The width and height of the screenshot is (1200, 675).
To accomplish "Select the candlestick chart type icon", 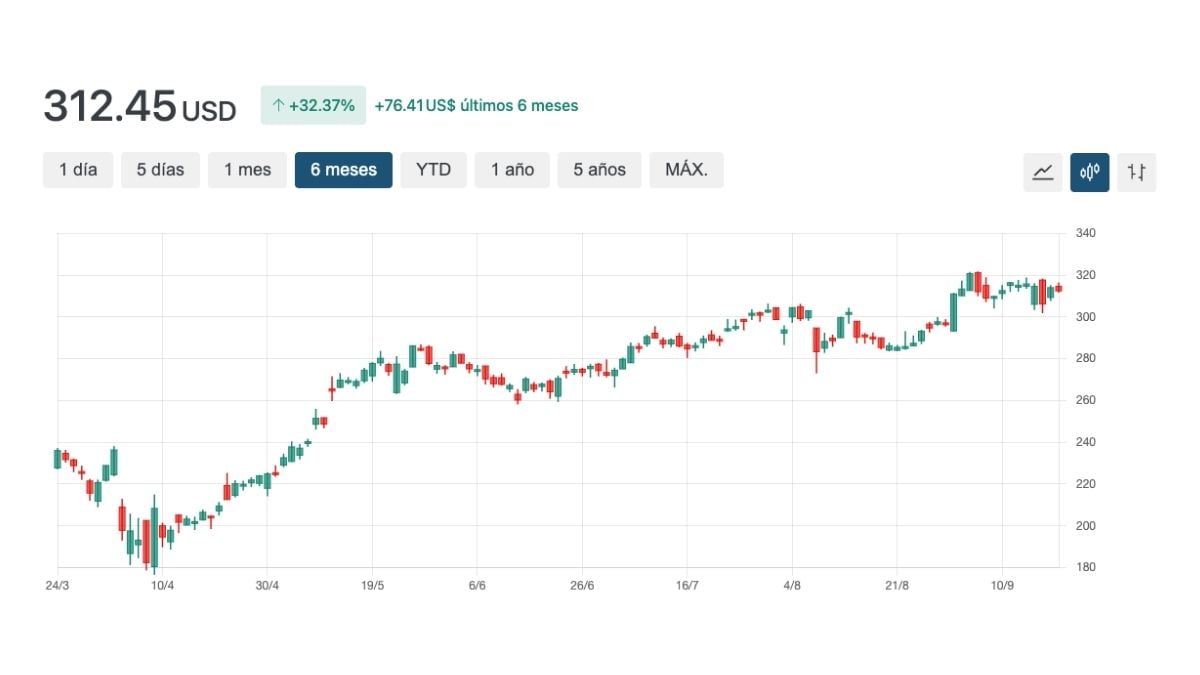I will 1089,172.
